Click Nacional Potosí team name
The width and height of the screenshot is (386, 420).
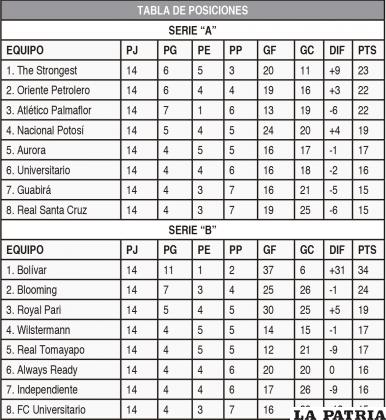point(50,130)
